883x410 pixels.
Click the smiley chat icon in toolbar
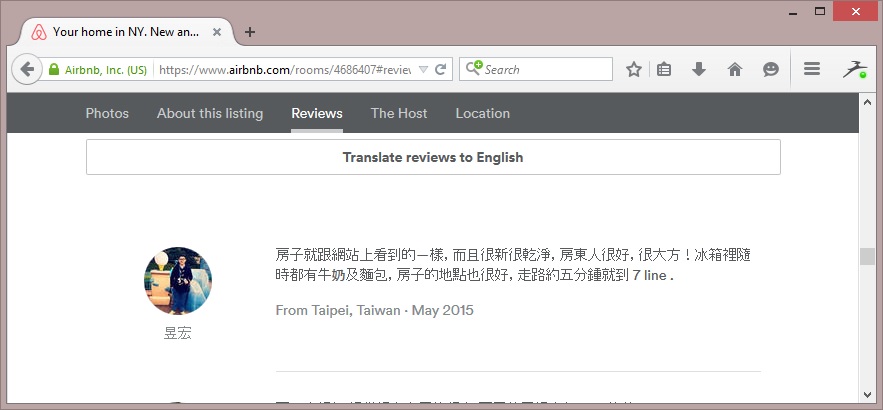pyautogui.click(x=770, y=70)
